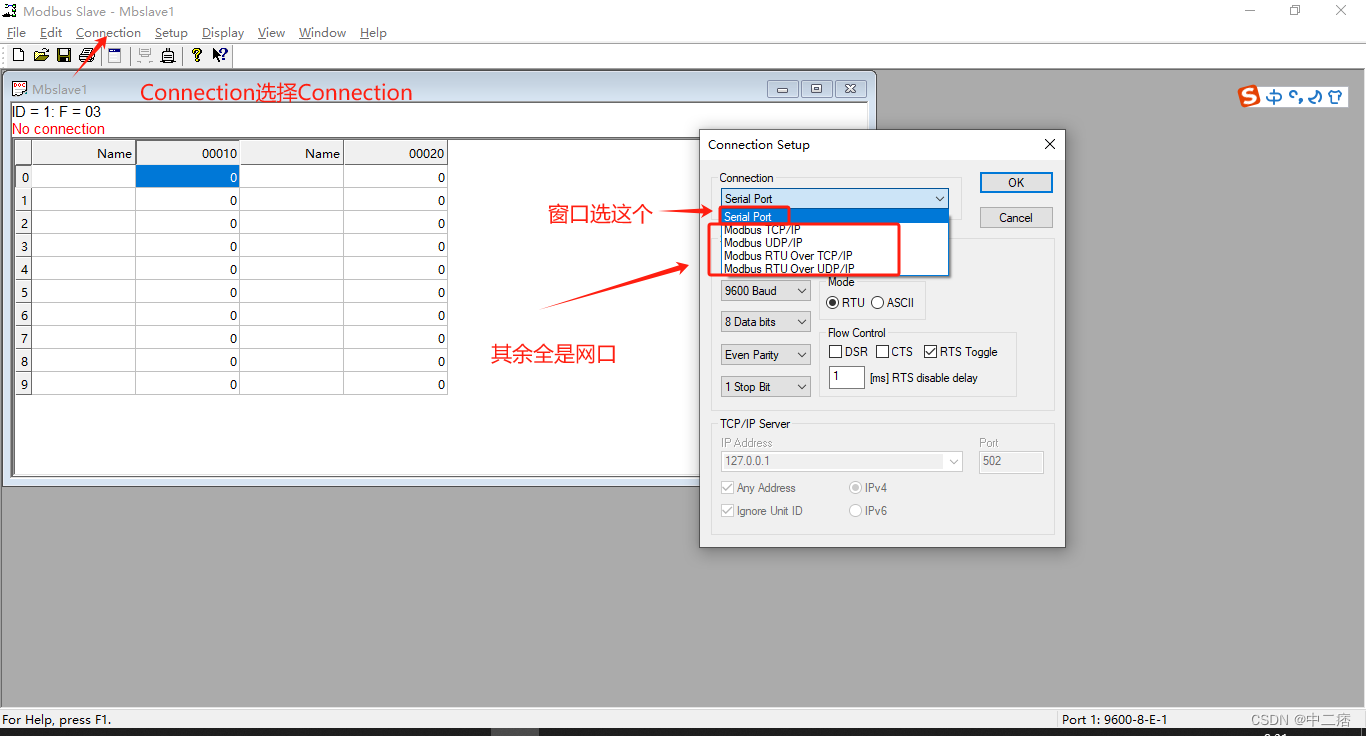Choose Modbus RTU Over TCP/IP option

[x=834, y=256]
